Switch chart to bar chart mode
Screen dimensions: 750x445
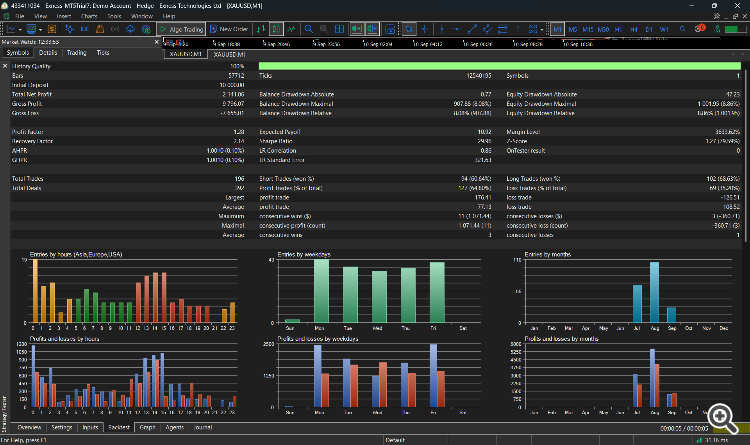coord(261,29)
